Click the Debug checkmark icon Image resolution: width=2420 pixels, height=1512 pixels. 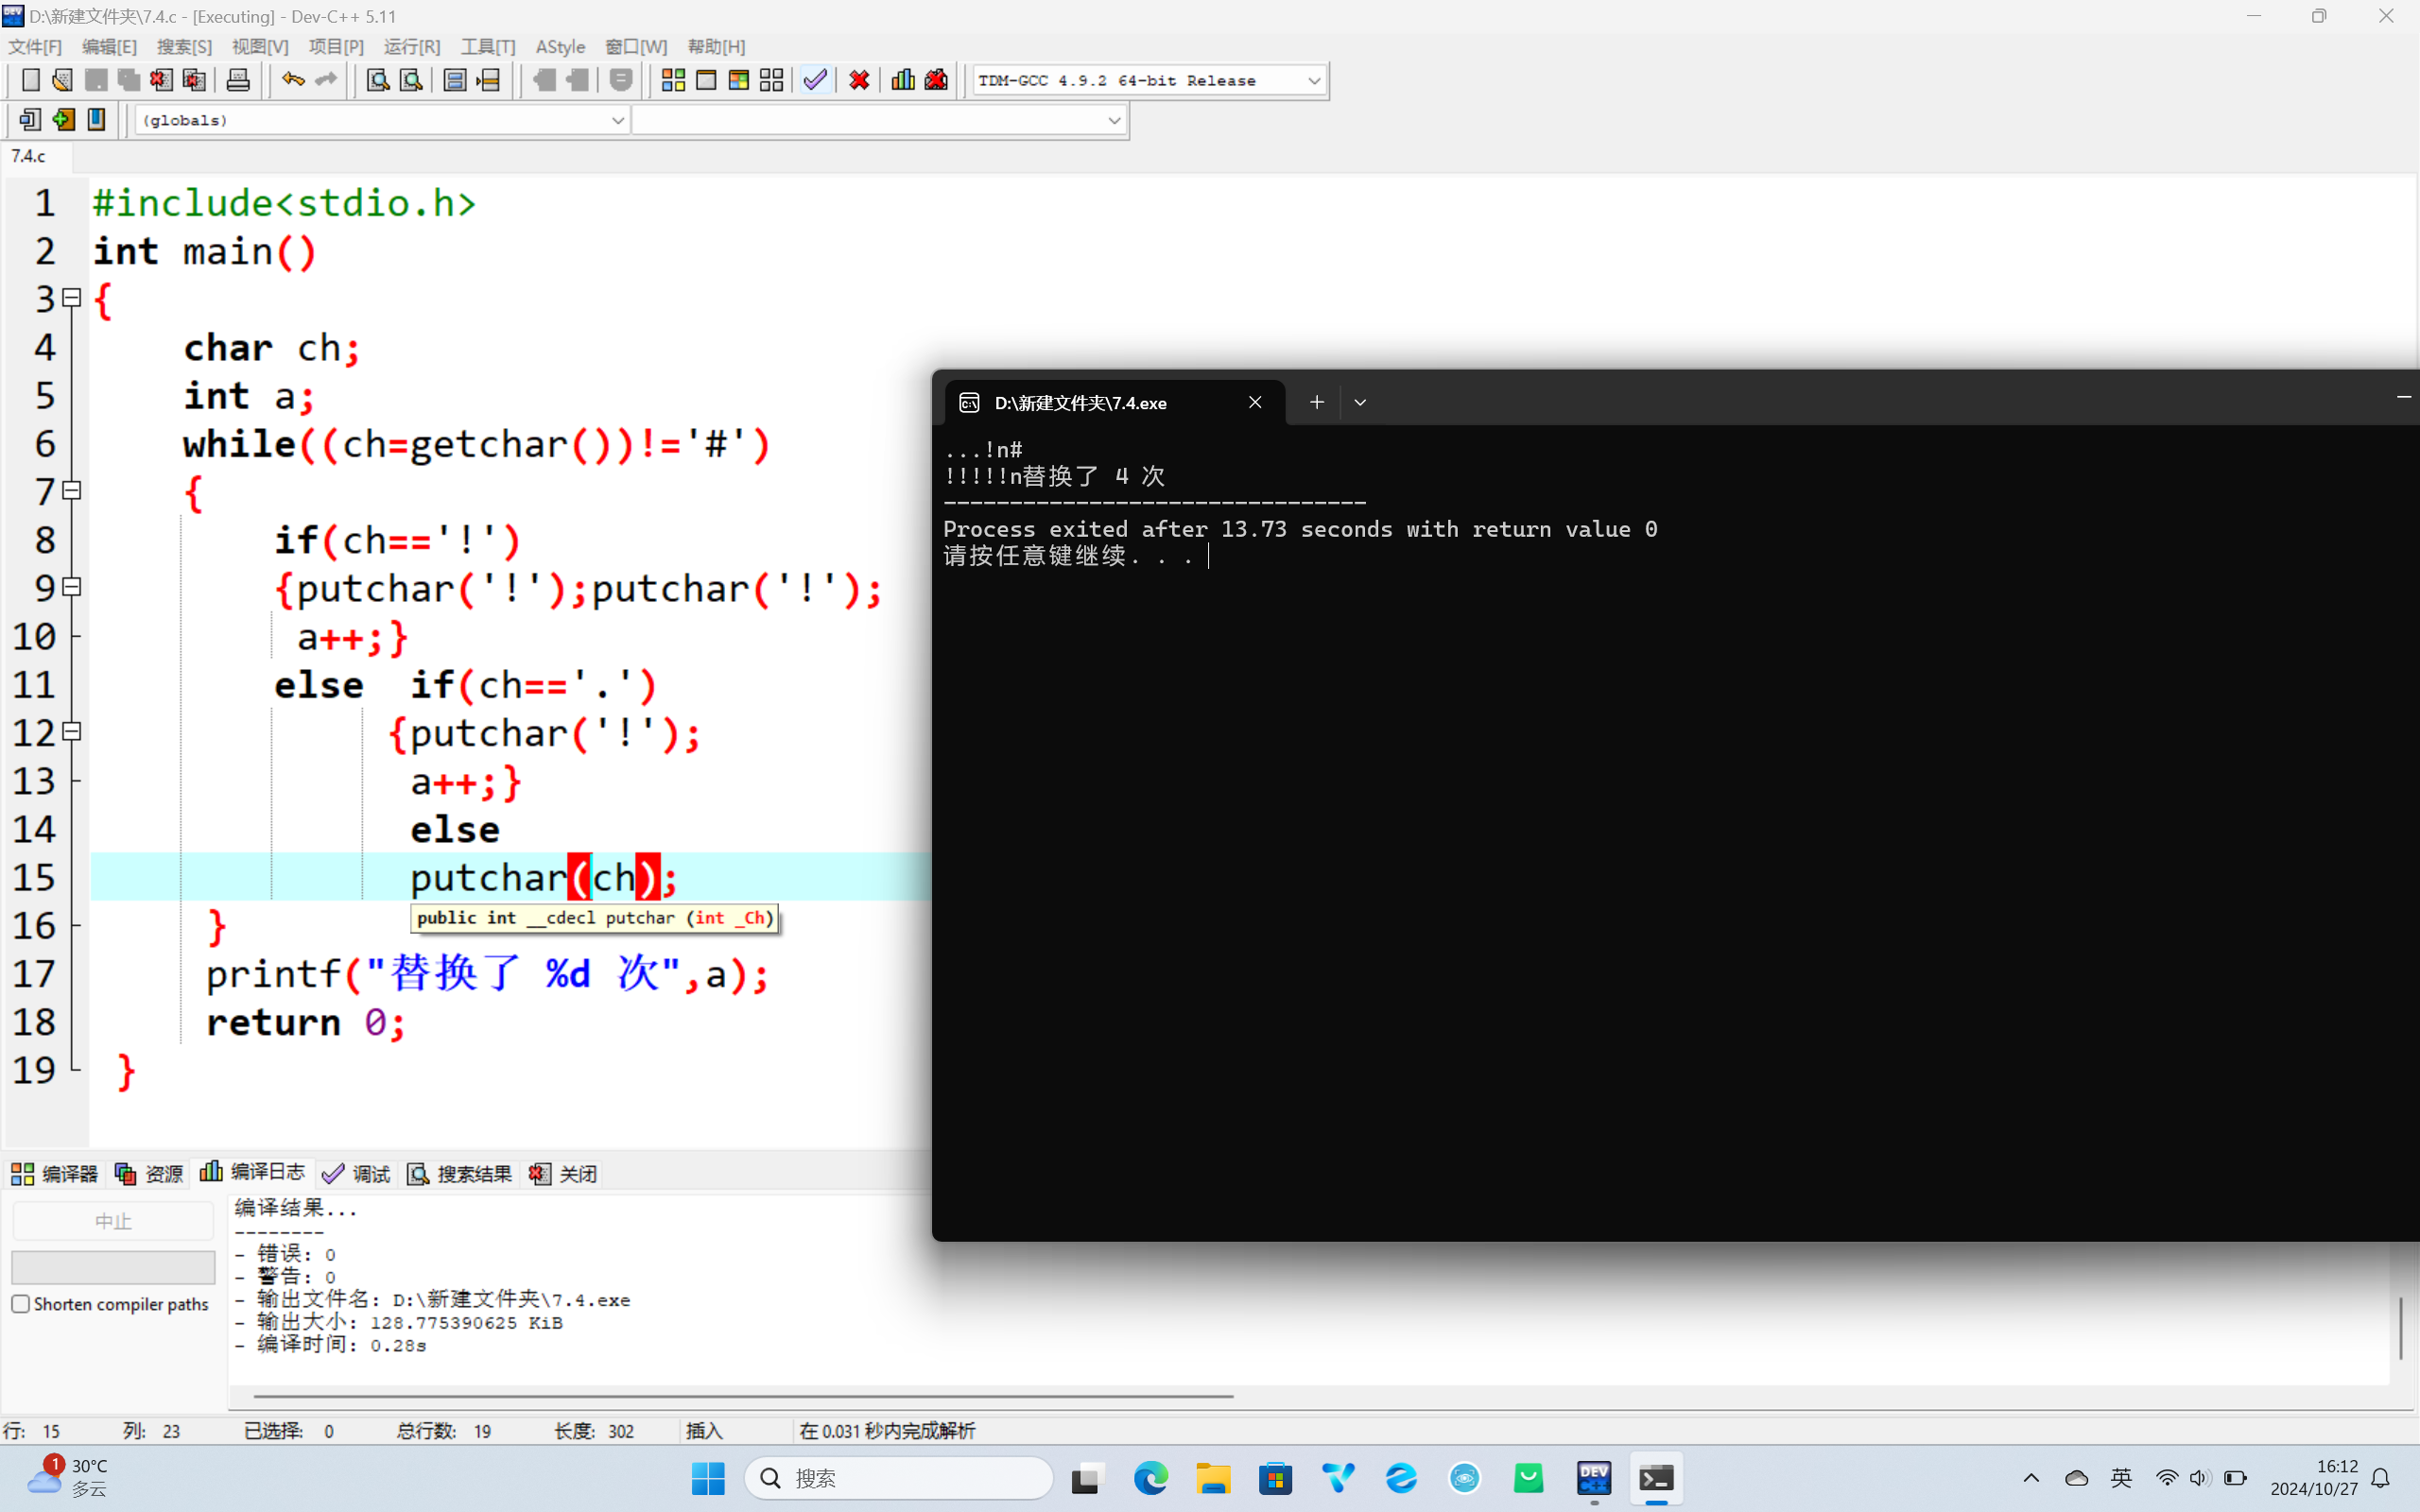point(815,80)
